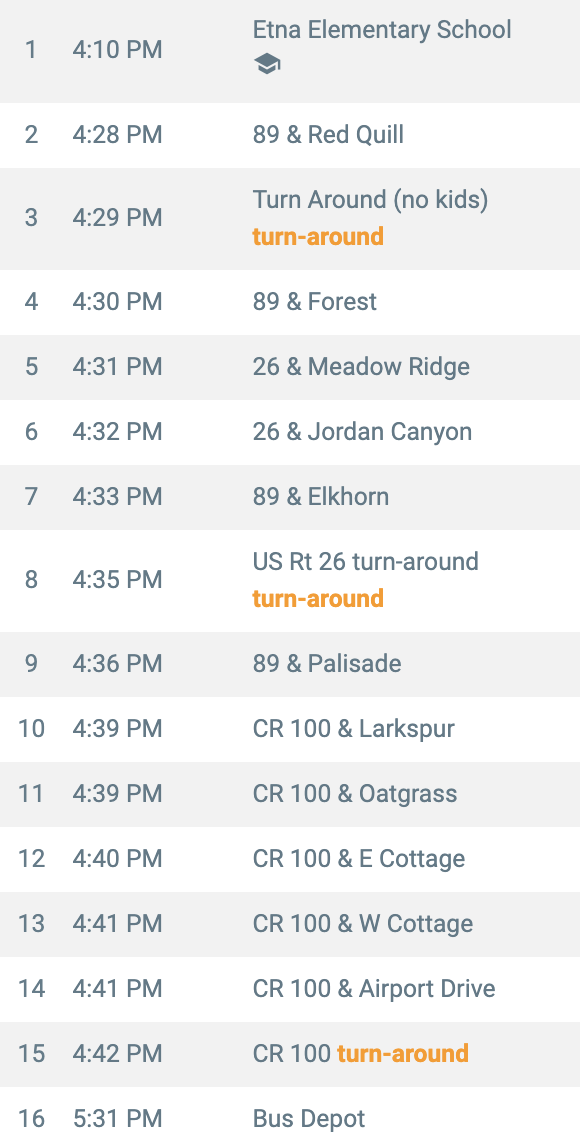This screenshot has height=1138, width=580.
Task: Open the US Rt 26 turn-around stop
Action: [290, 581]
